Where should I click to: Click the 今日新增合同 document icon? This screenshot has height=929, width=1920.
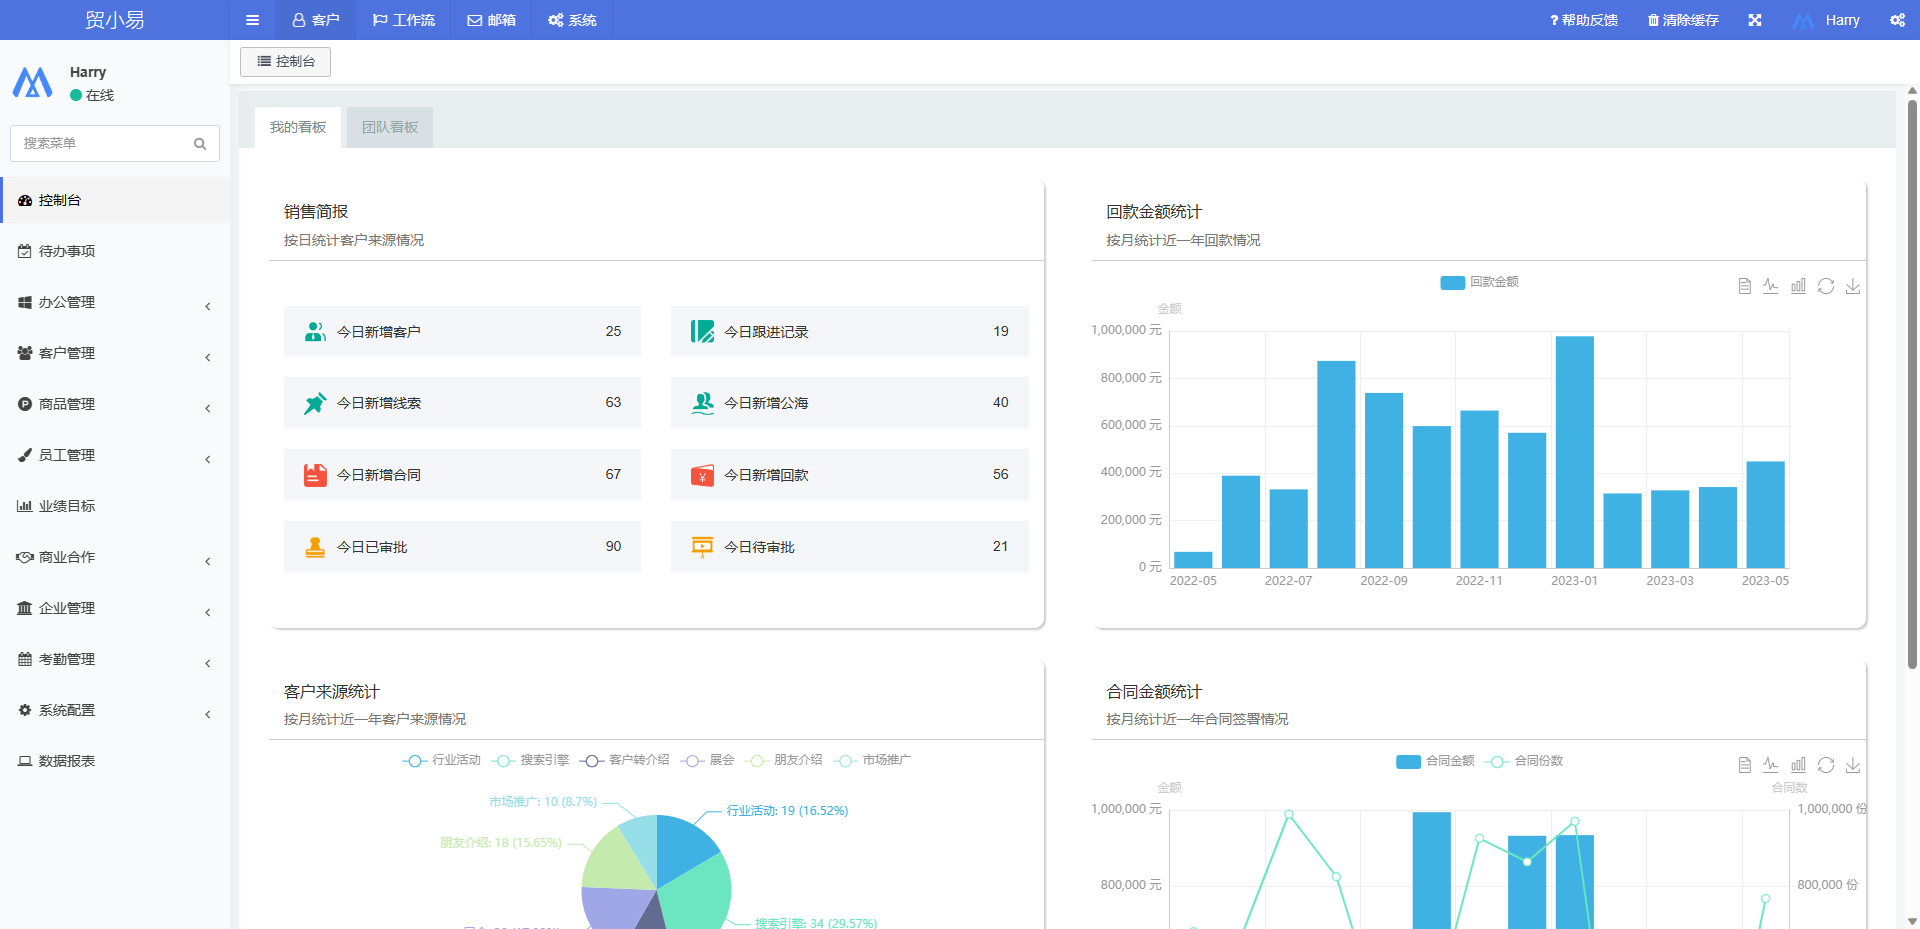tap(315, 475)
